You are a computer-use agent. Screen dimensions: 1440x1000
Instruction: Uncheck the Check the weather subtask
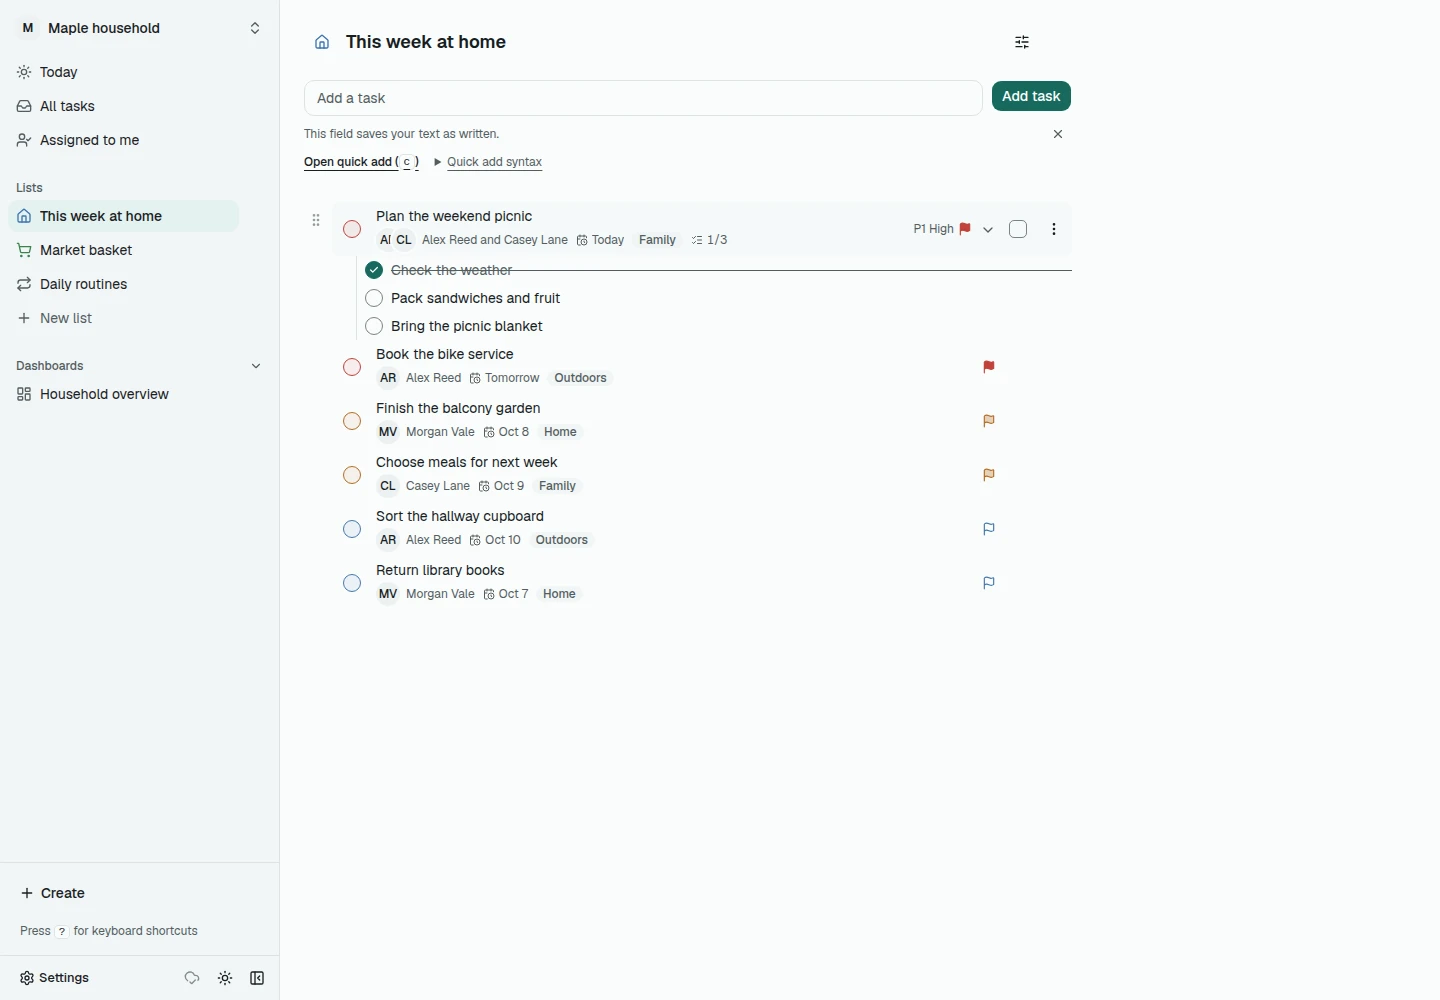[374, 270]
